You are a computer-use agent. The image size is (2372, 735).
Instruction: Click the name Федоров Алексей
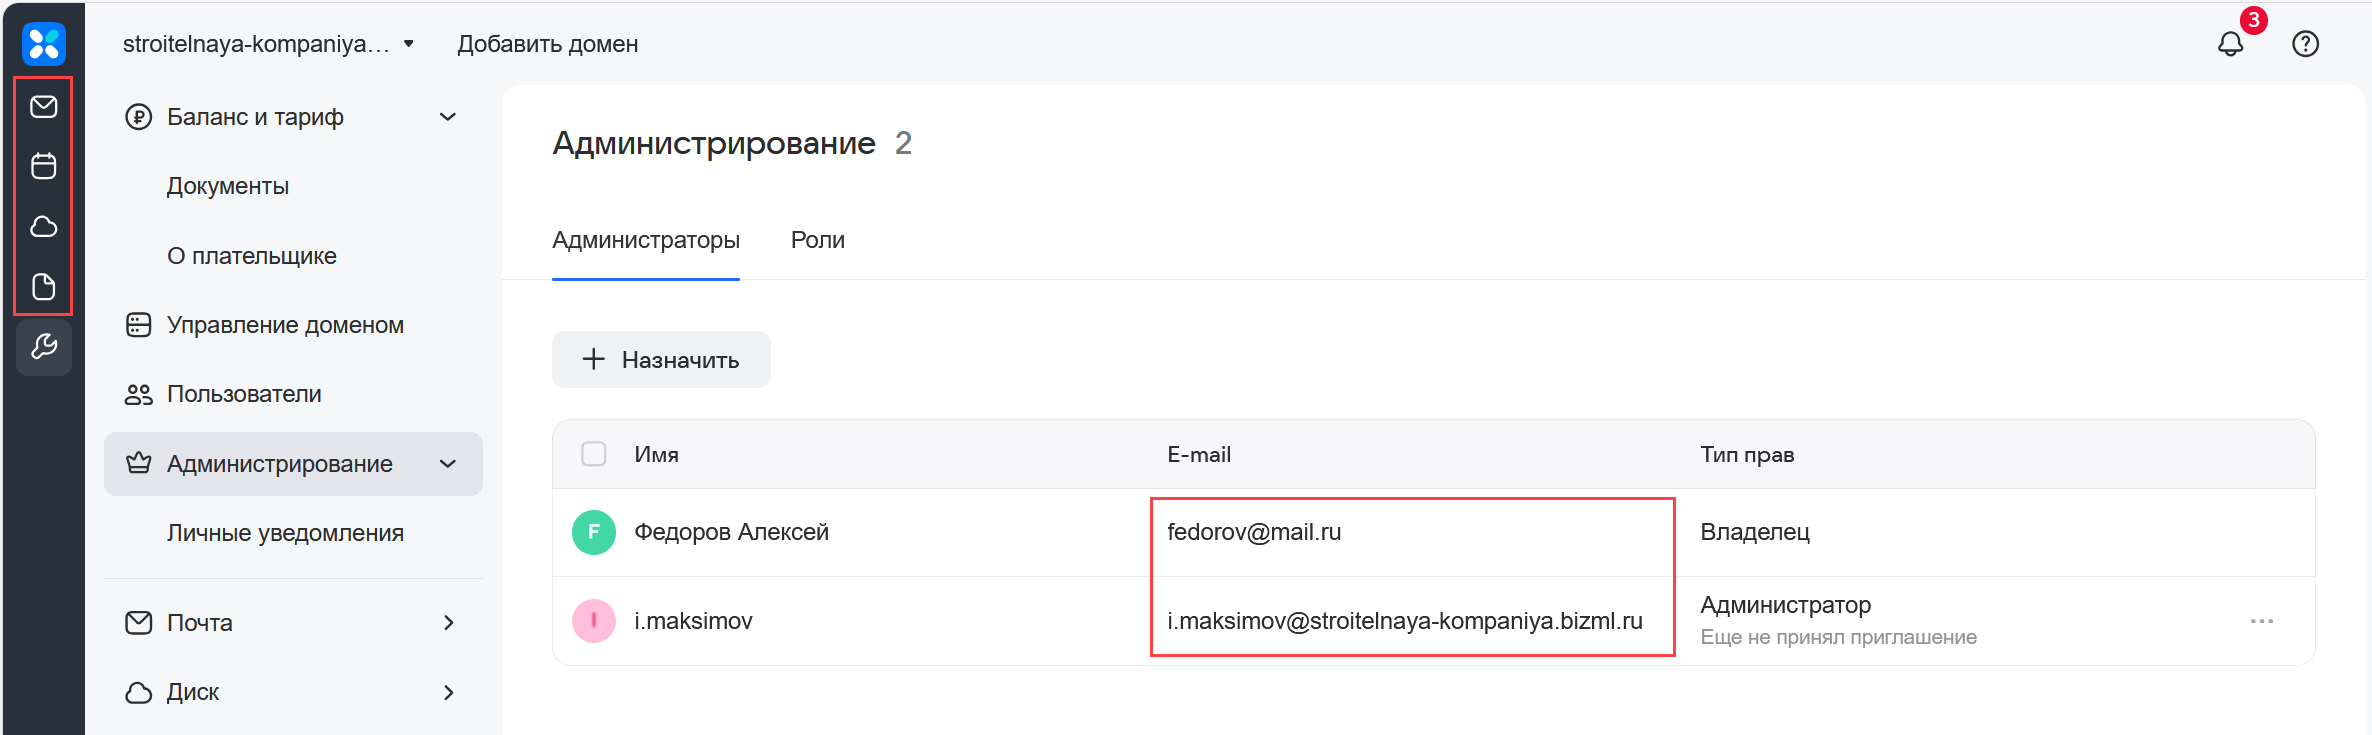click(x=732, y=532)
